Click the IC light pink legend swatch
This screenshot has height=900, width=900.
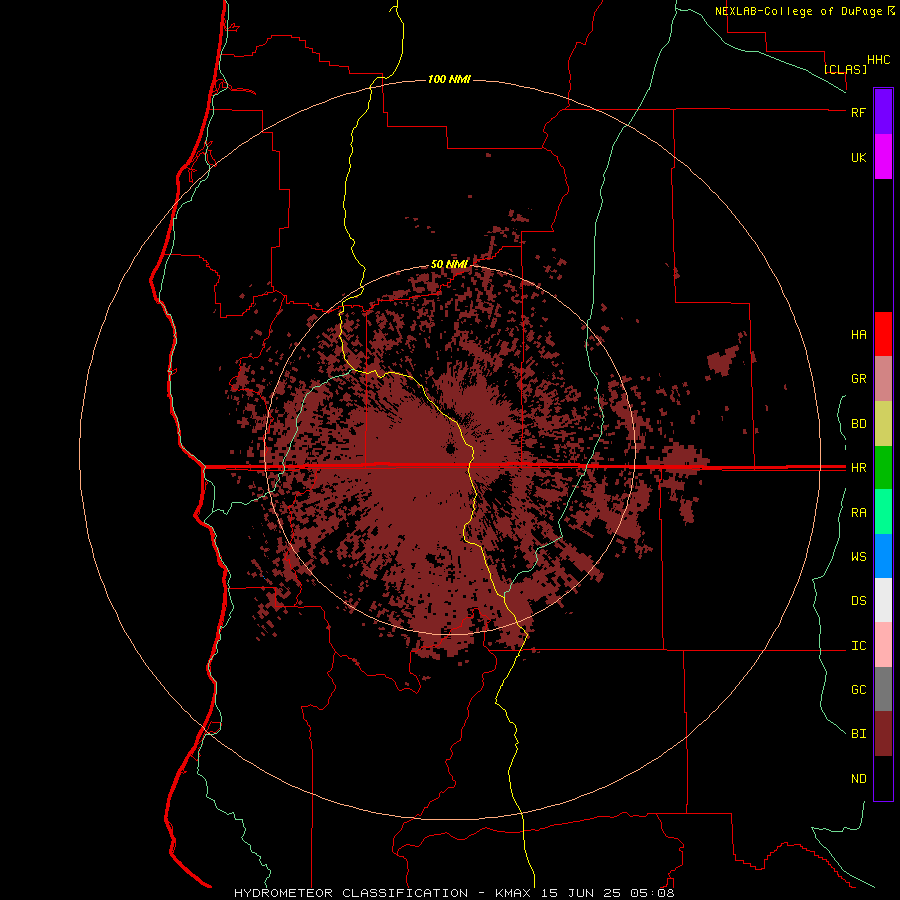point(883,645)
